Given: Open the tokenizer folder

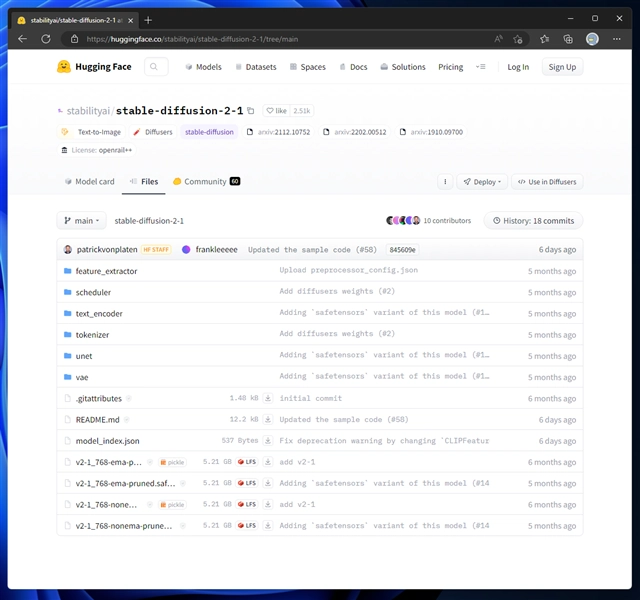Looking at the screenshot, I should pos(92,335).
